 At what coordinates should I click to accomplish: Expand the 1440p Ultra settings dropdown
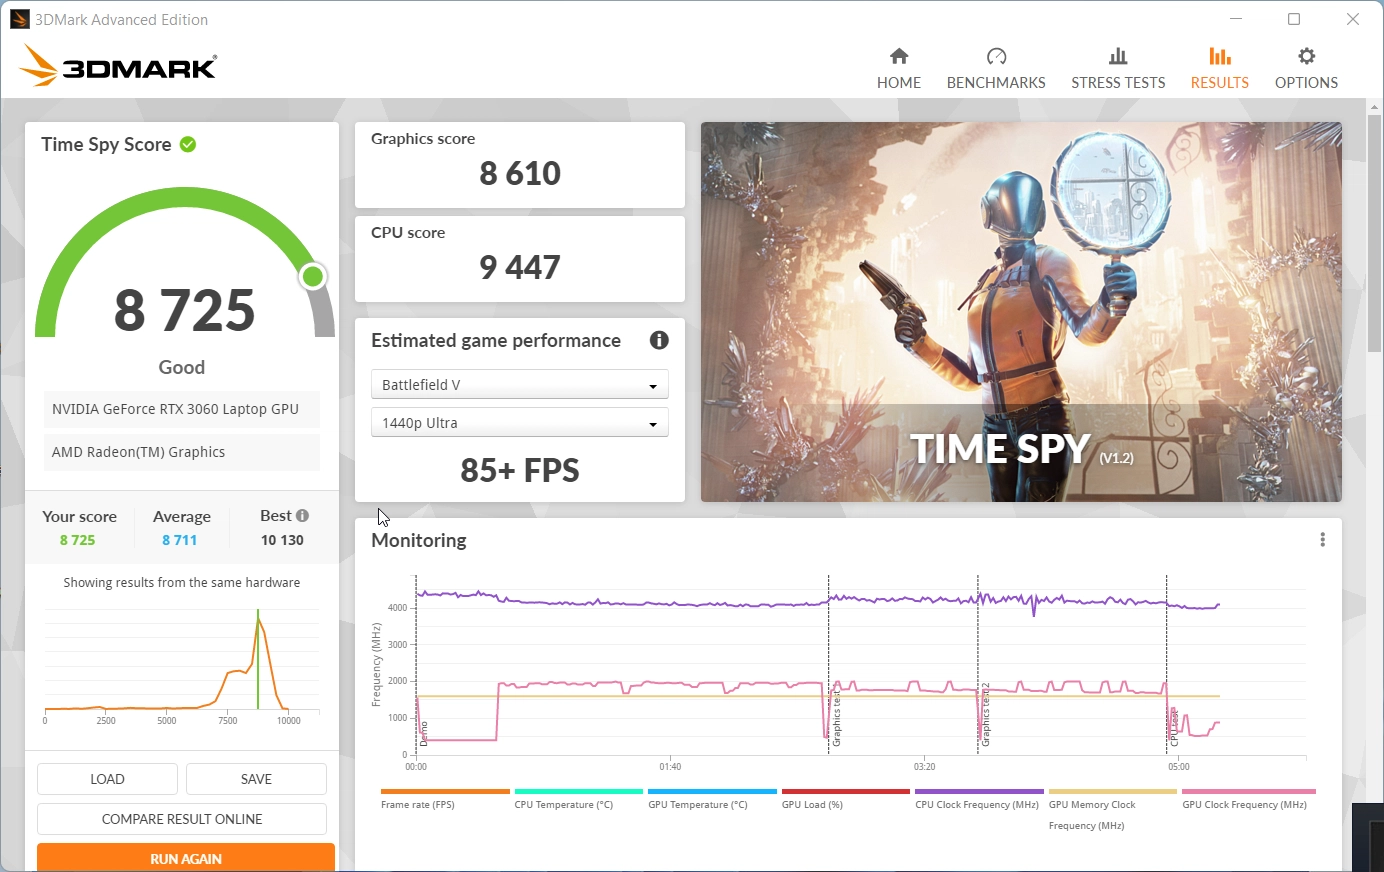(519, 422)
